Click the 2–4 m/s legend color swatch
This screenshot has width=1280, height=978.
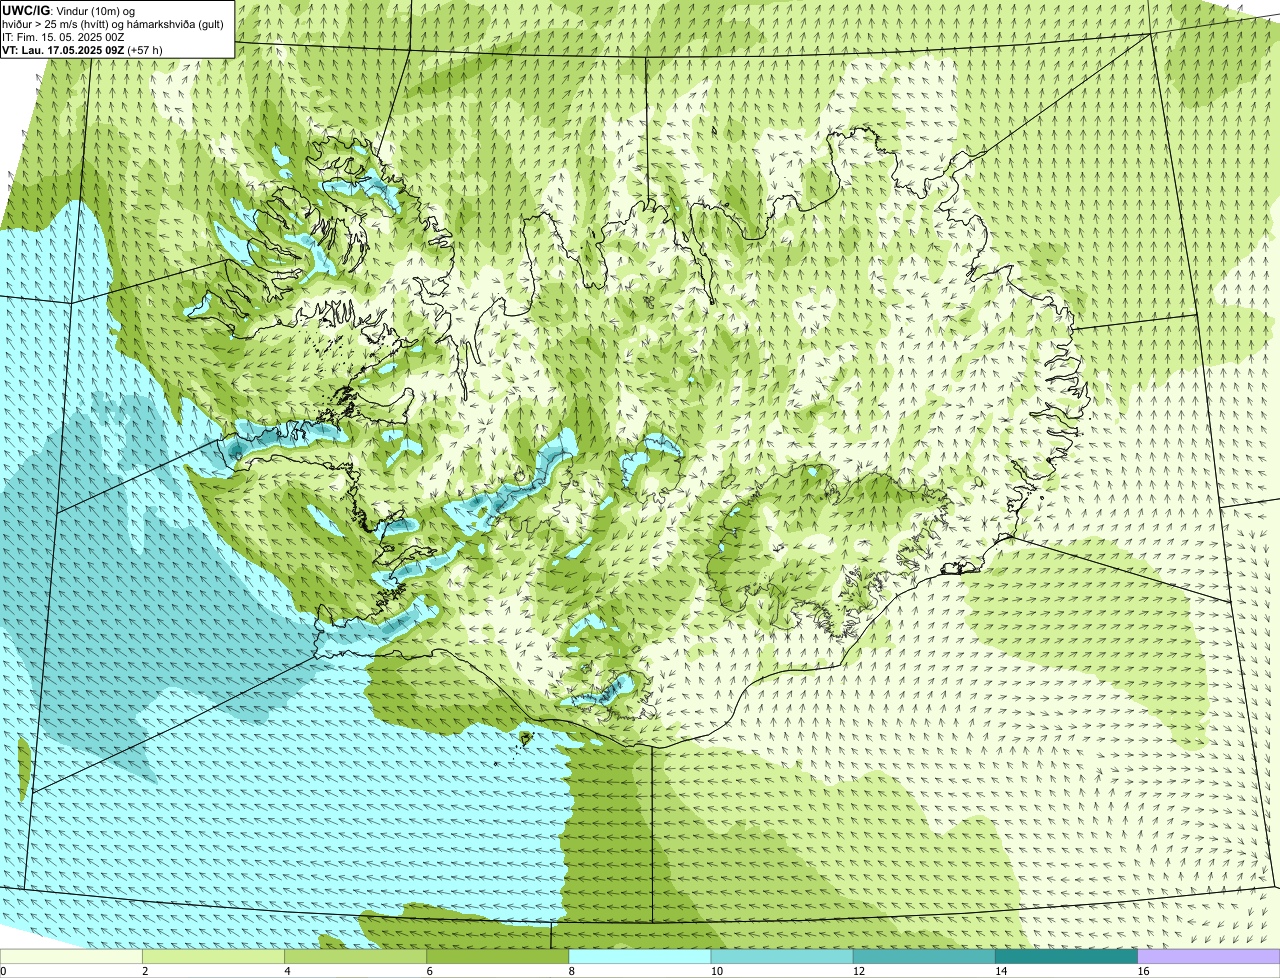(x=215, y=956)
